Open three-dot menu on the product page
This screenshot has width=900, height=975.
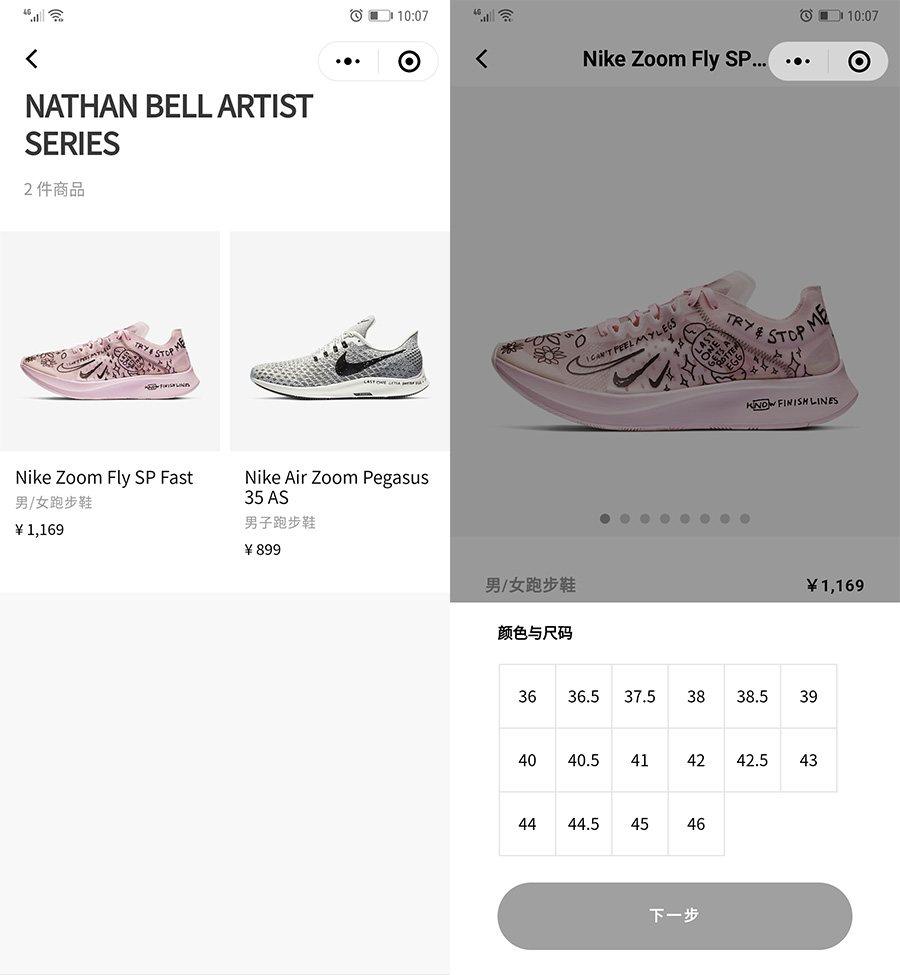[798, 61]
